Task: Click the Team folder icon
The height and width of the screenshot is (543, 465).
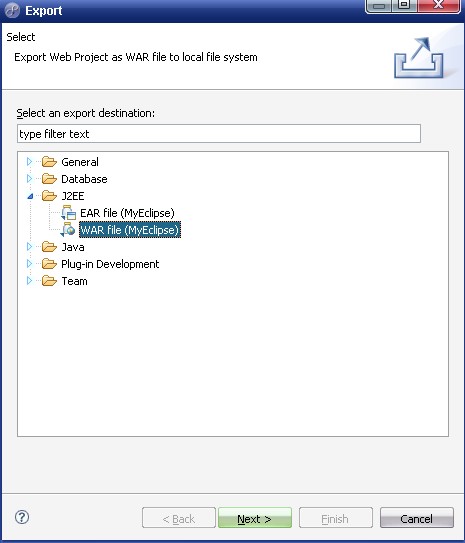Action: (49, 281)
